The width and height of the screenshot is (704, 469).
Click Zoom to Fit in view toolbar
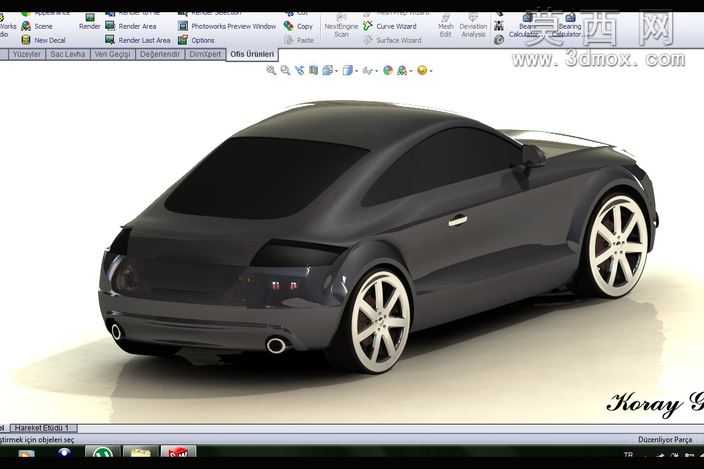pos(271,70)
